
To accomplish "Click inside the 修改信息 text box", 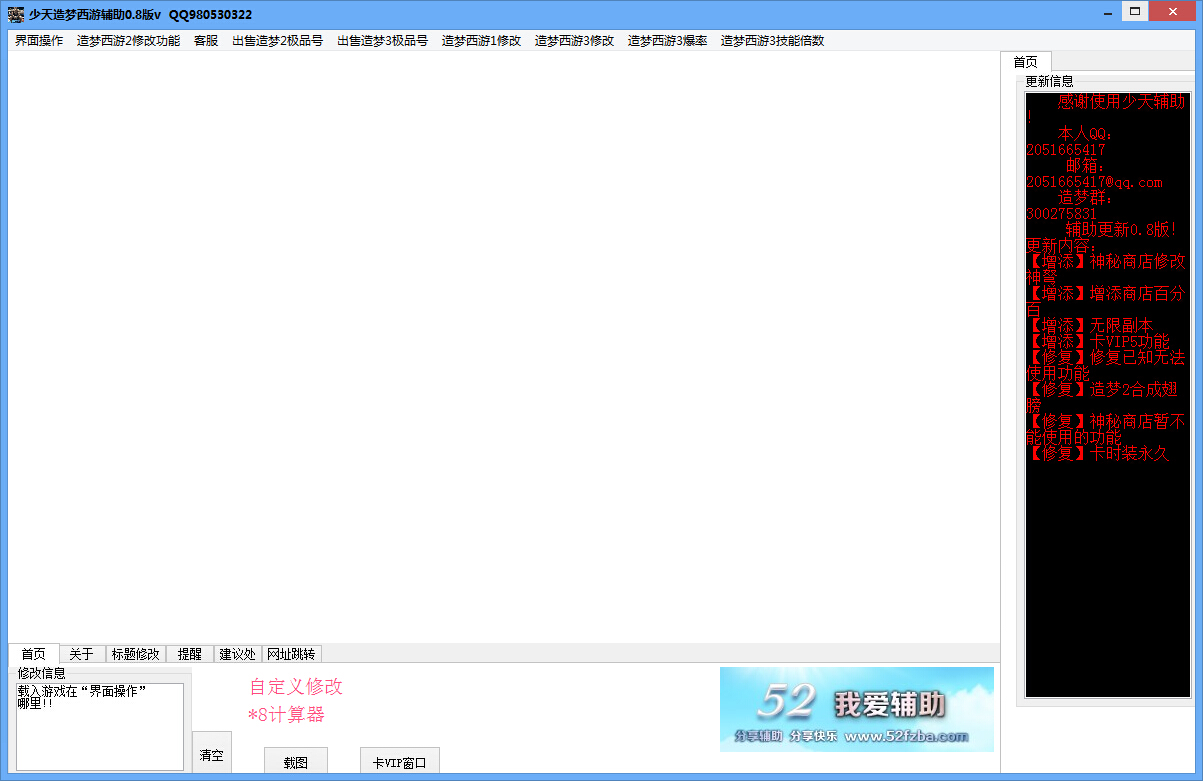I will [100, 727].
